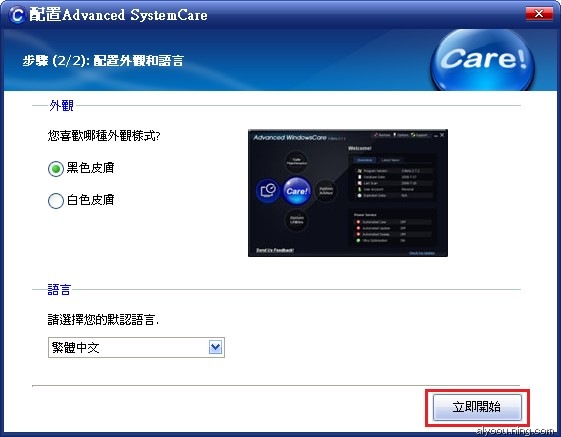Click the 立即開始 button
561x437 pixels.
[477, 407]
